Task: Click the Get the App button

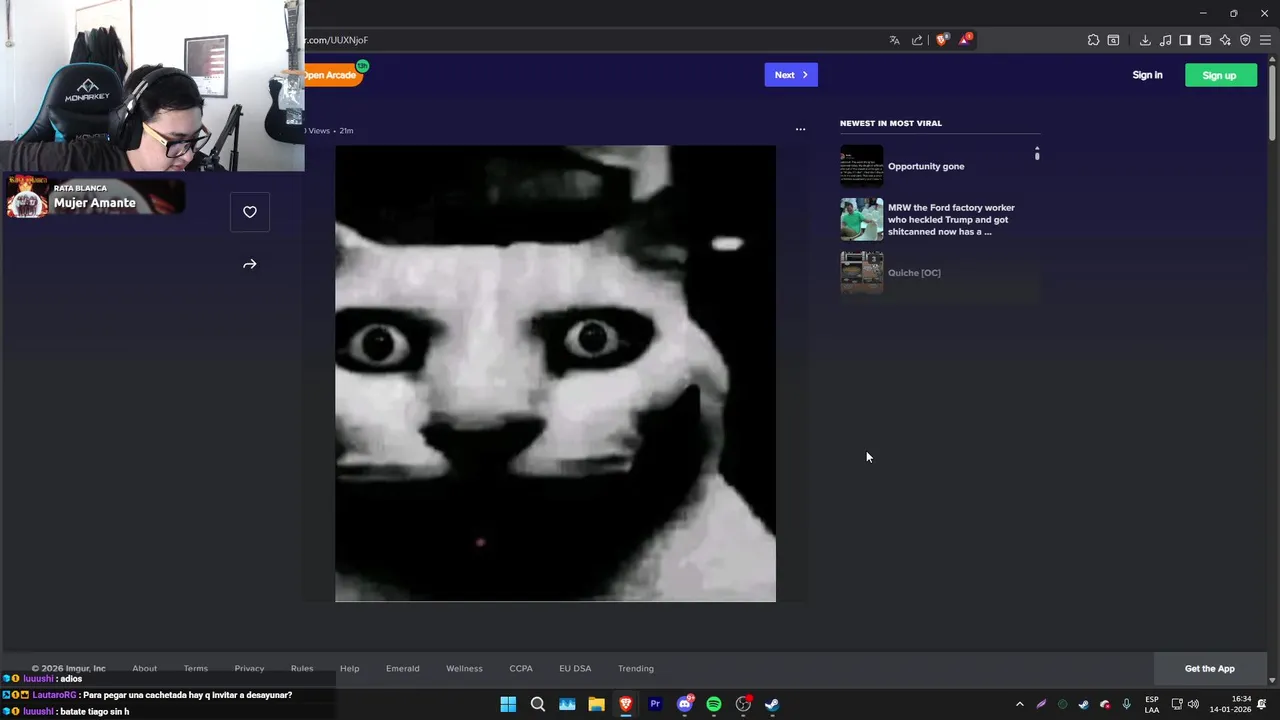Action: point(1210,668)
